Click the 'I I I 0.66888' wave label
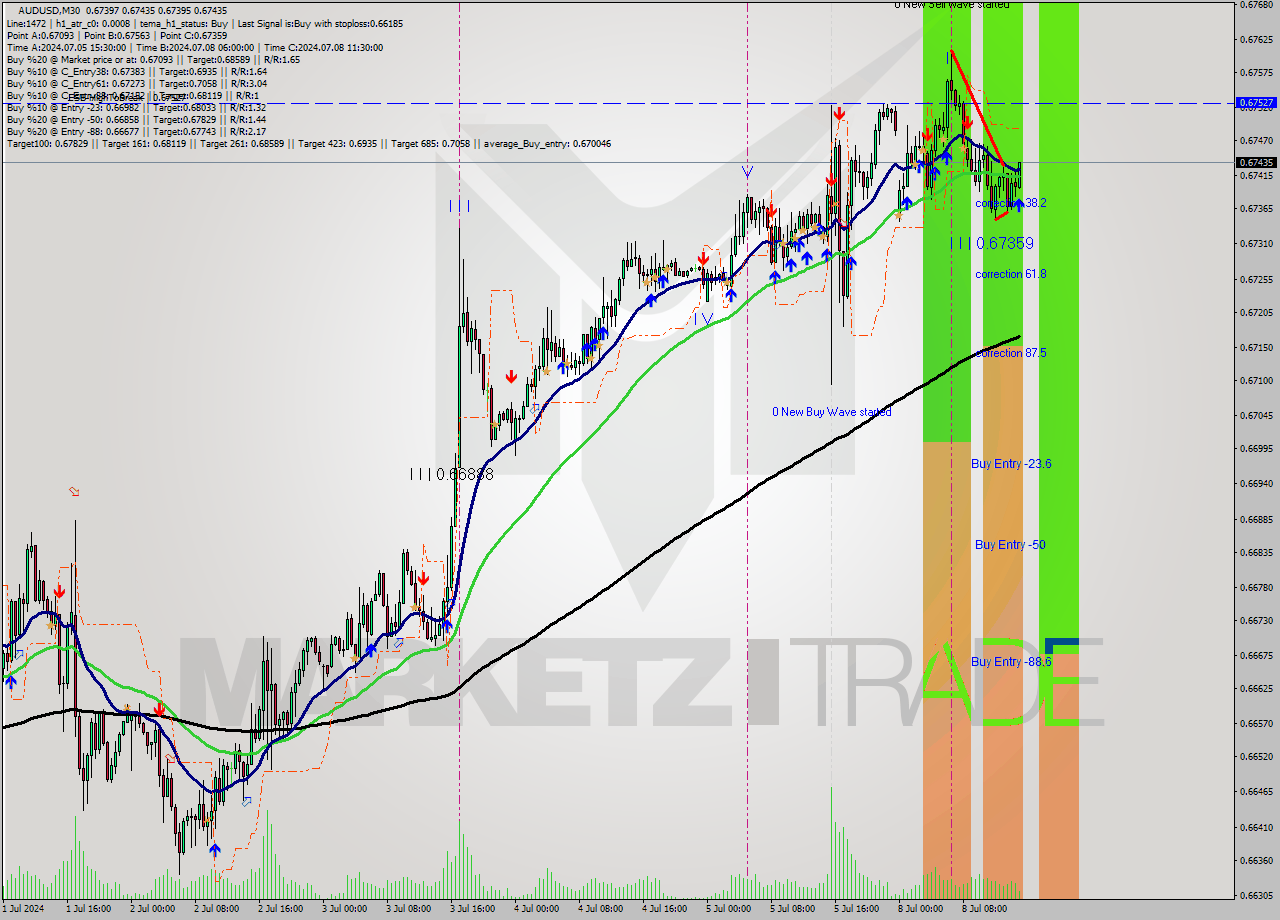 point(451,474)
